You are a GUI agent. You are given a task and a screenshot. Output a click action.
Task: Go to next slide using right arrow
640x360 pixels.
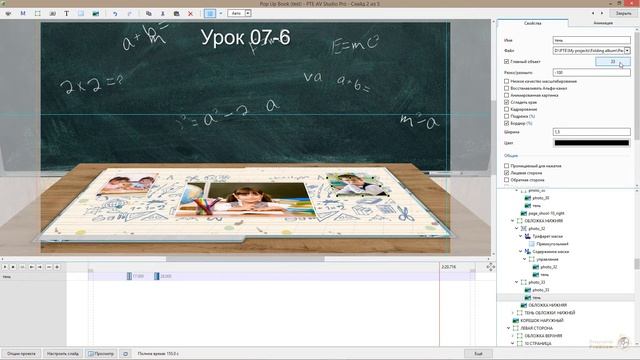click(x=602, y=13)
